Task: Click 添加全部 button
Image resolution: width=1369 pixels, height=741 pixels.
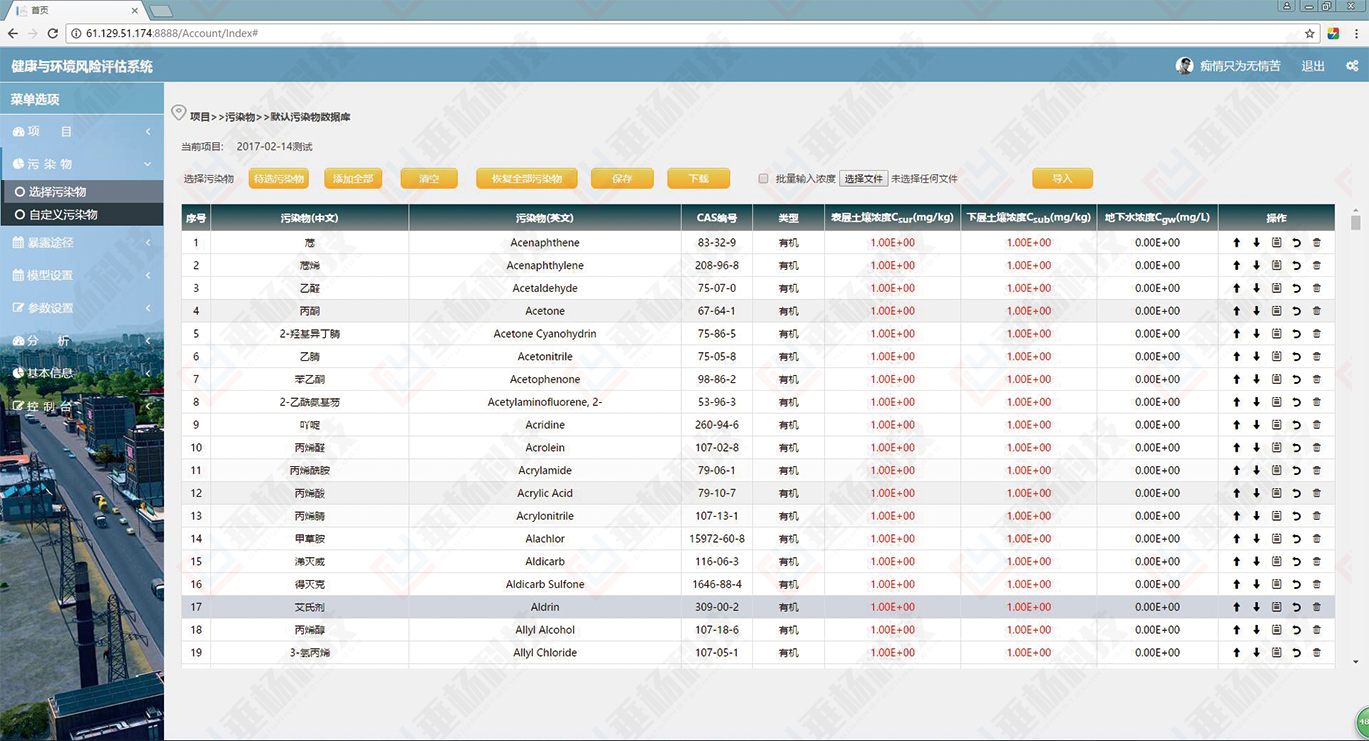Action: click(353, 179)
